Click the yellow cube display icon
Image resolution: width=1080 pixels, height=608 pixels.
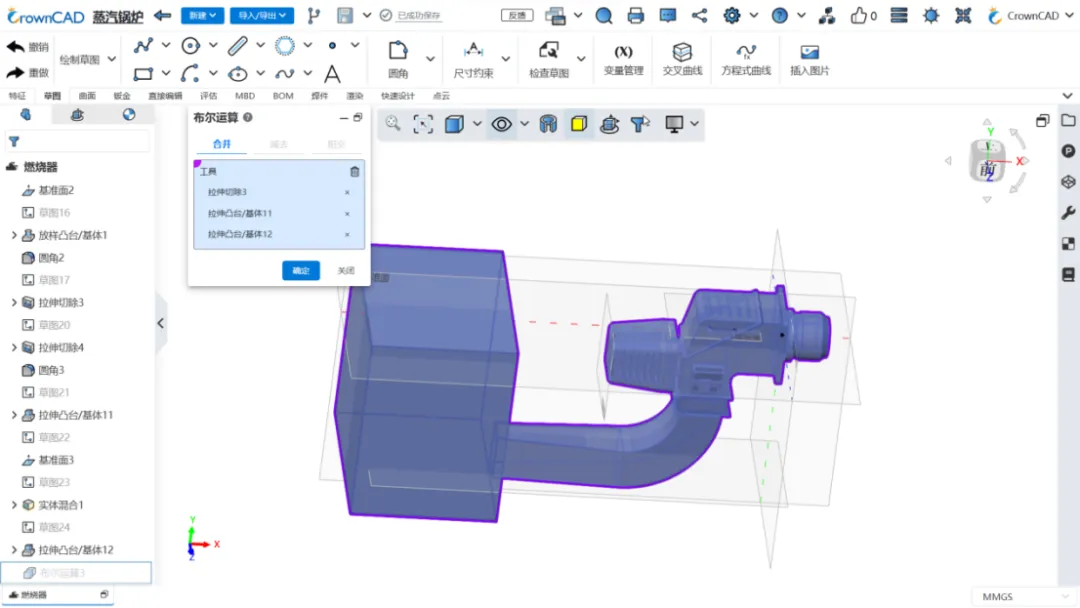[x=579, y=124]
